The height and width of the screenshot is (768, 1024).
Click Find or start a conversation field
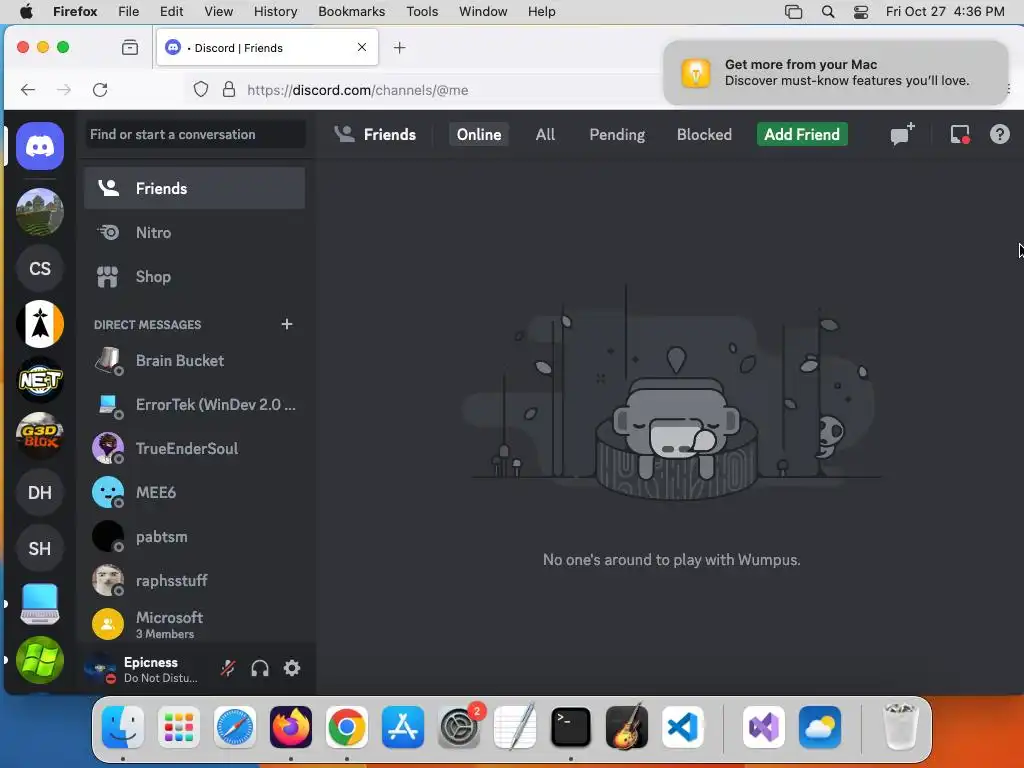(x=195, y=134)
